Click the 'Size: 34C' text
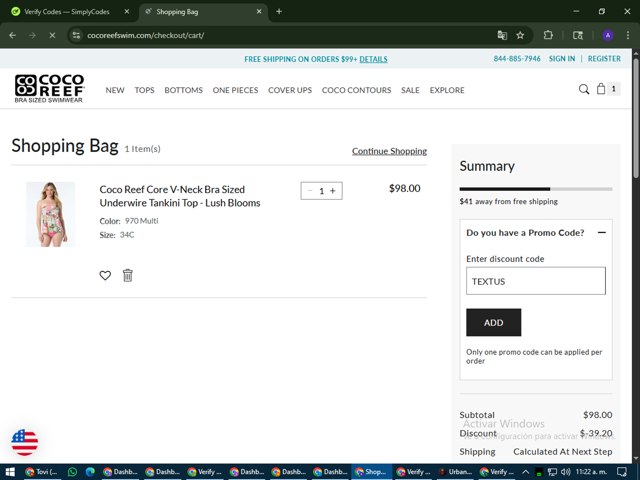 [x=117, y=235]
